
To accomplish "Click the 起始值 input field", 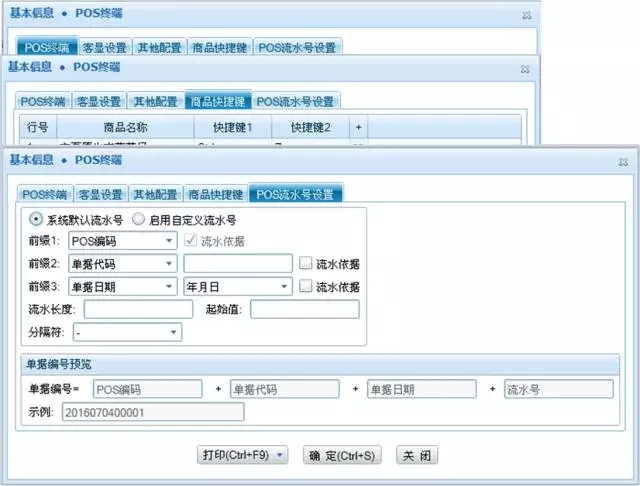I will tap(305, 309).
